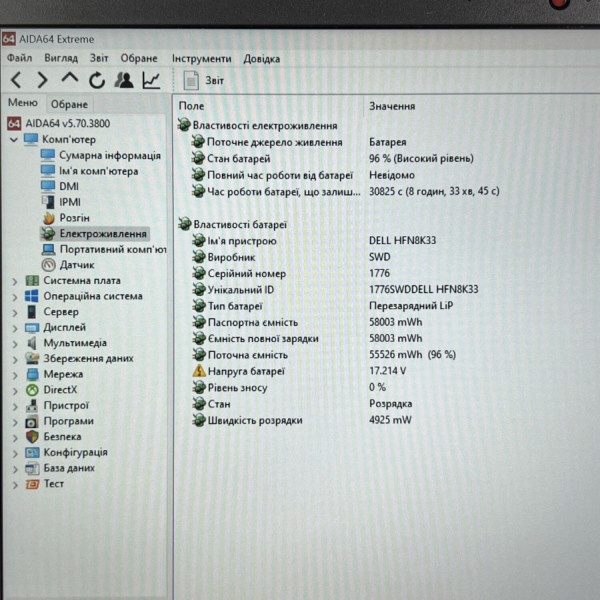
Task: Select AIDA64 v5.70.3800 root tree item
Action: pyautogui.click(x=59, y=123)
